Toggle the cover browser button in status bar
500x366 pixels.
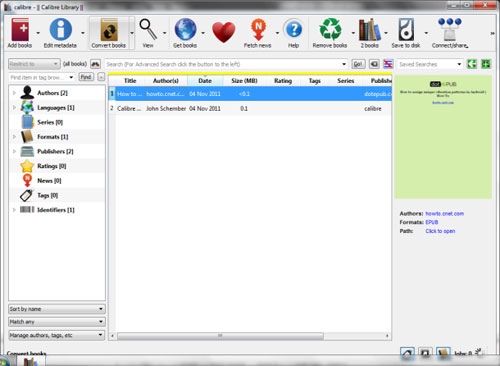(425, 353)
